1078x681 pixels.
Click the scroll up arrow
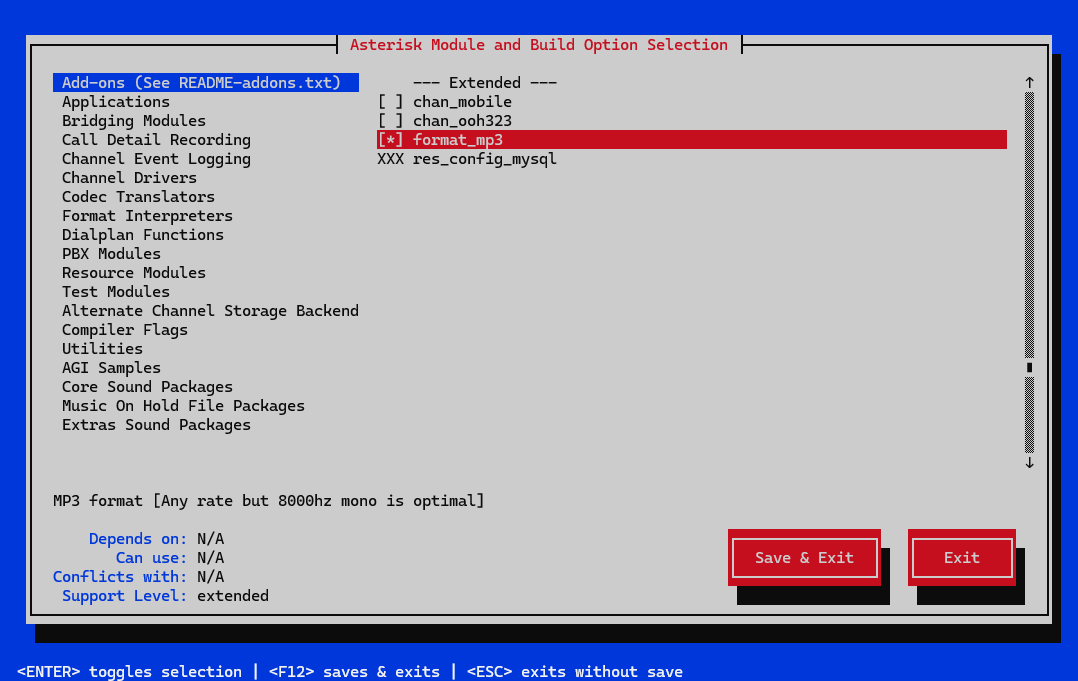coord(1029,83)
